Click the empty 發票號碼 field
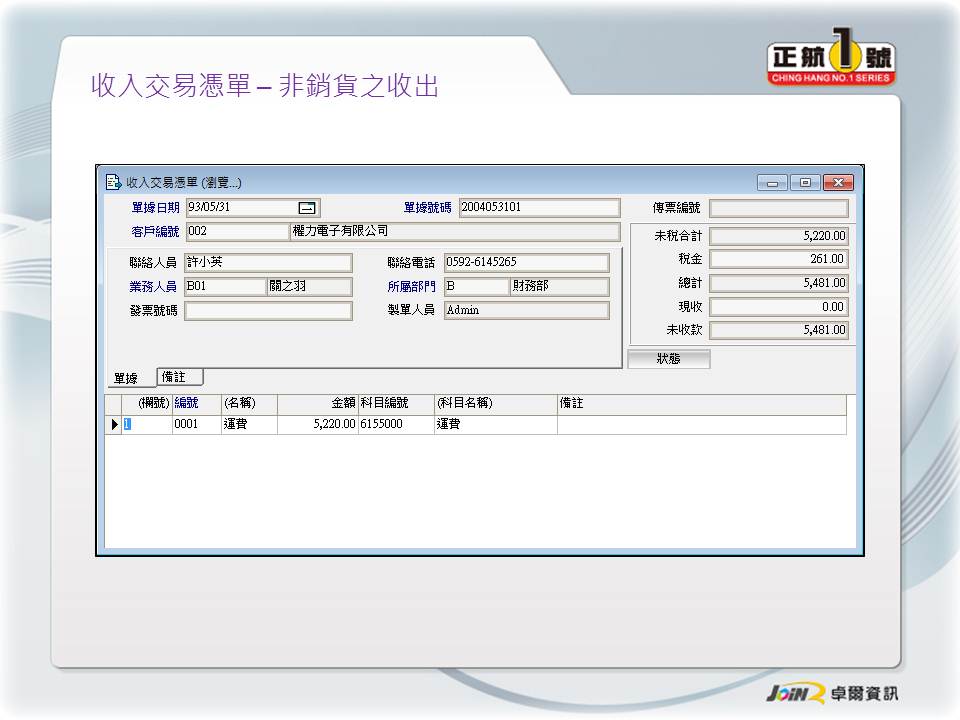The width and height of the screenshot is (960, 720). (x=268, y=311)
